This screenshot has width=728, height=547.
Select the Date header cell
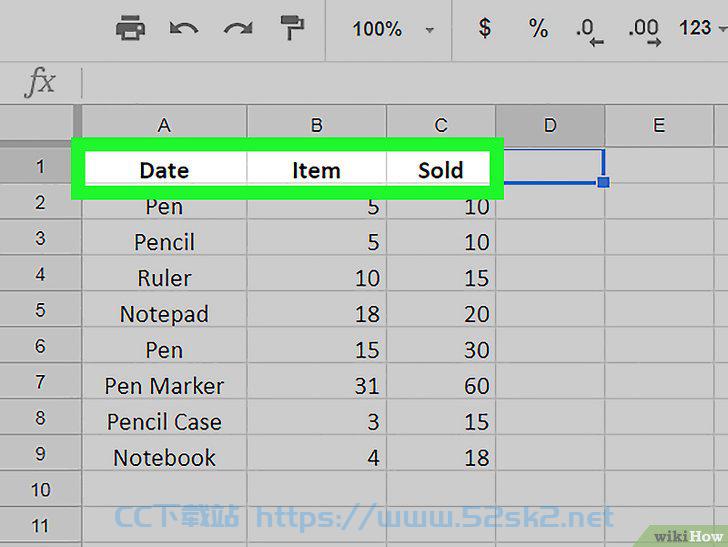click(164, 170)
